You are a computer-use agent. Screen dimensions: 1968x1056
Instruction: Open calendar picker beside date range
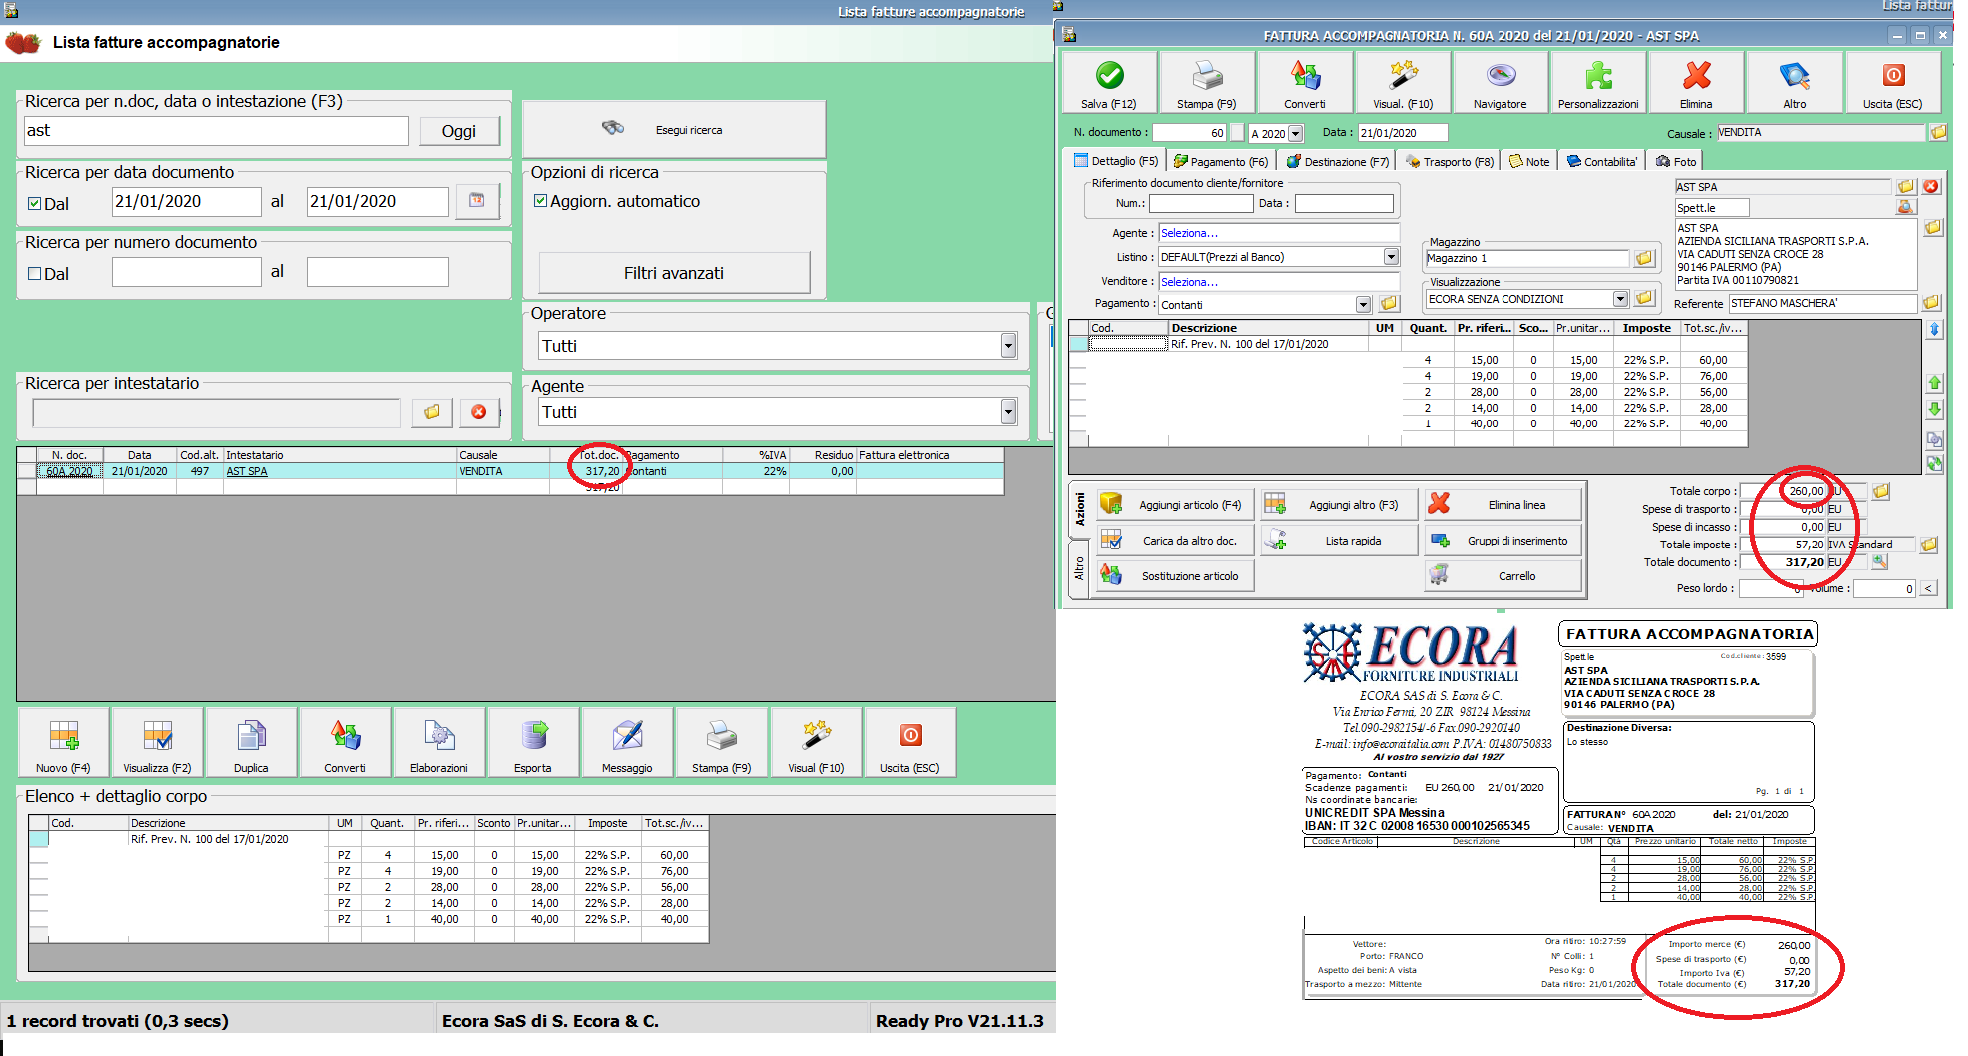click(477, 201)
